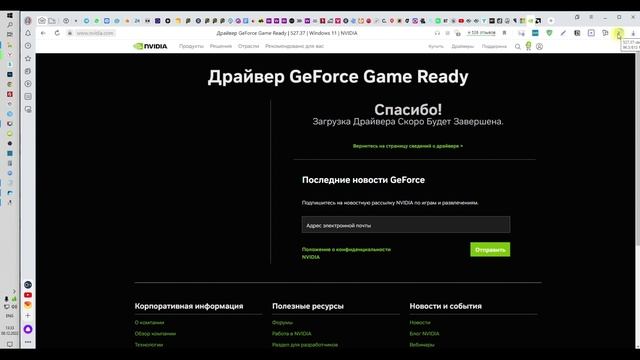Screen dimensions: 640x360
Task: Open the Рекомендовано для вас menu
Action: [294, 46]
